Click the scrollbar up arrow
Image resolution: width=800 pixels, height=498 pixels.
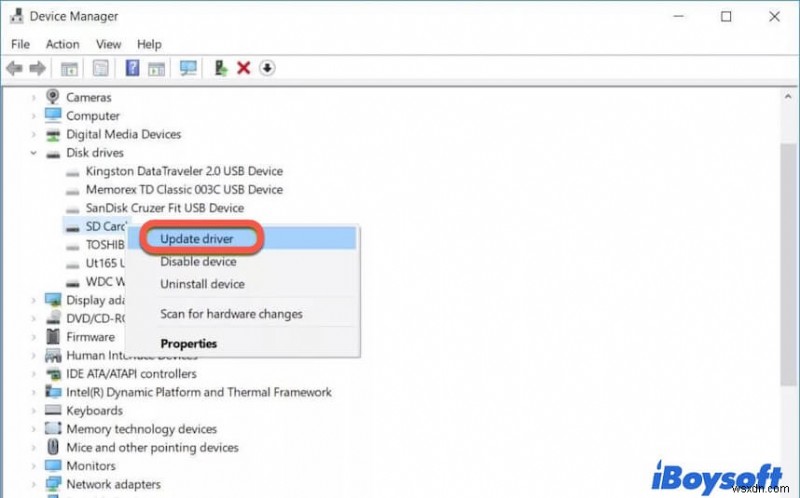788,96
